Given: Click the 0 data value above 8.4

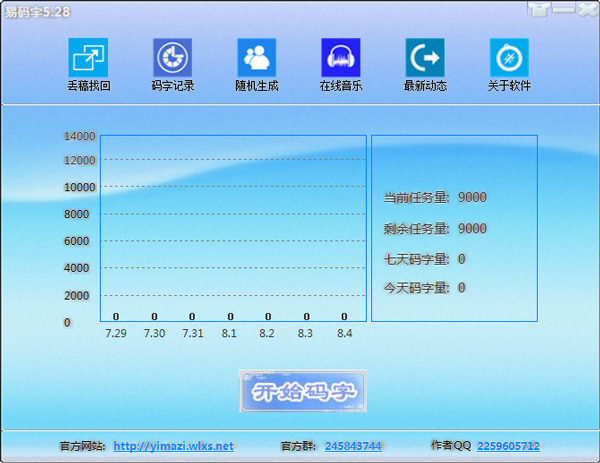Looking at the screenshot, I should click(x=344, y=316).
